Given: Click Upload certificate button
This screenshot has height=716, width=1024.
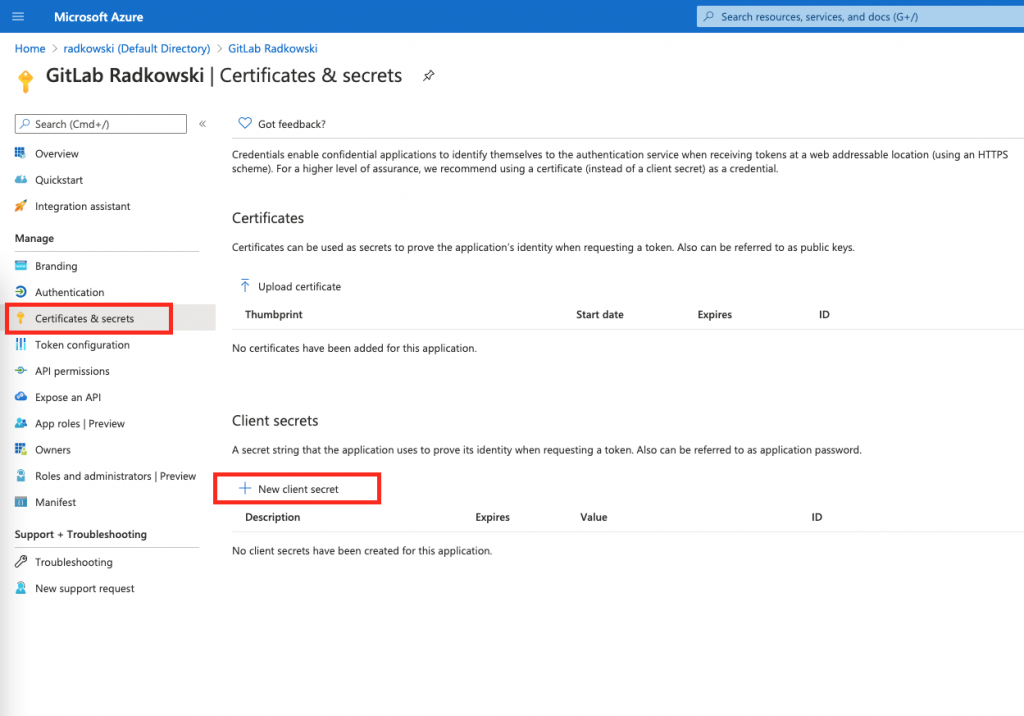Looking at the screenshot, I should point(291,286).
